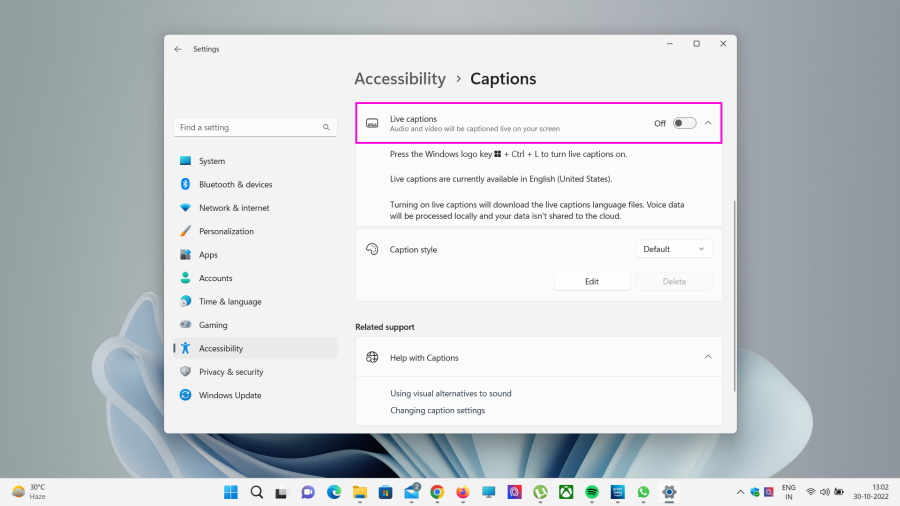Screen dimensions: 900x506
Task: Select Bluetooth & devices in the sidebar
Action: point(235,185)
